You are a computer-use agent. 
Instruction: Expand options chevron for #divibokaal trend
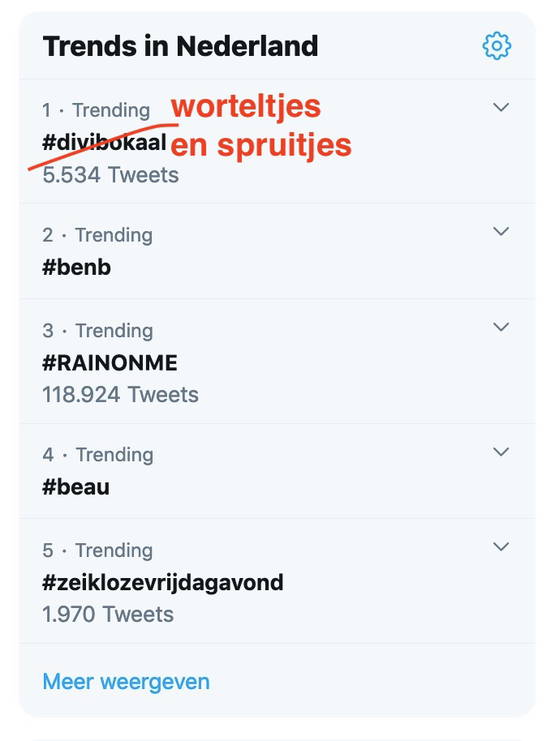click(x=501, y=107)
